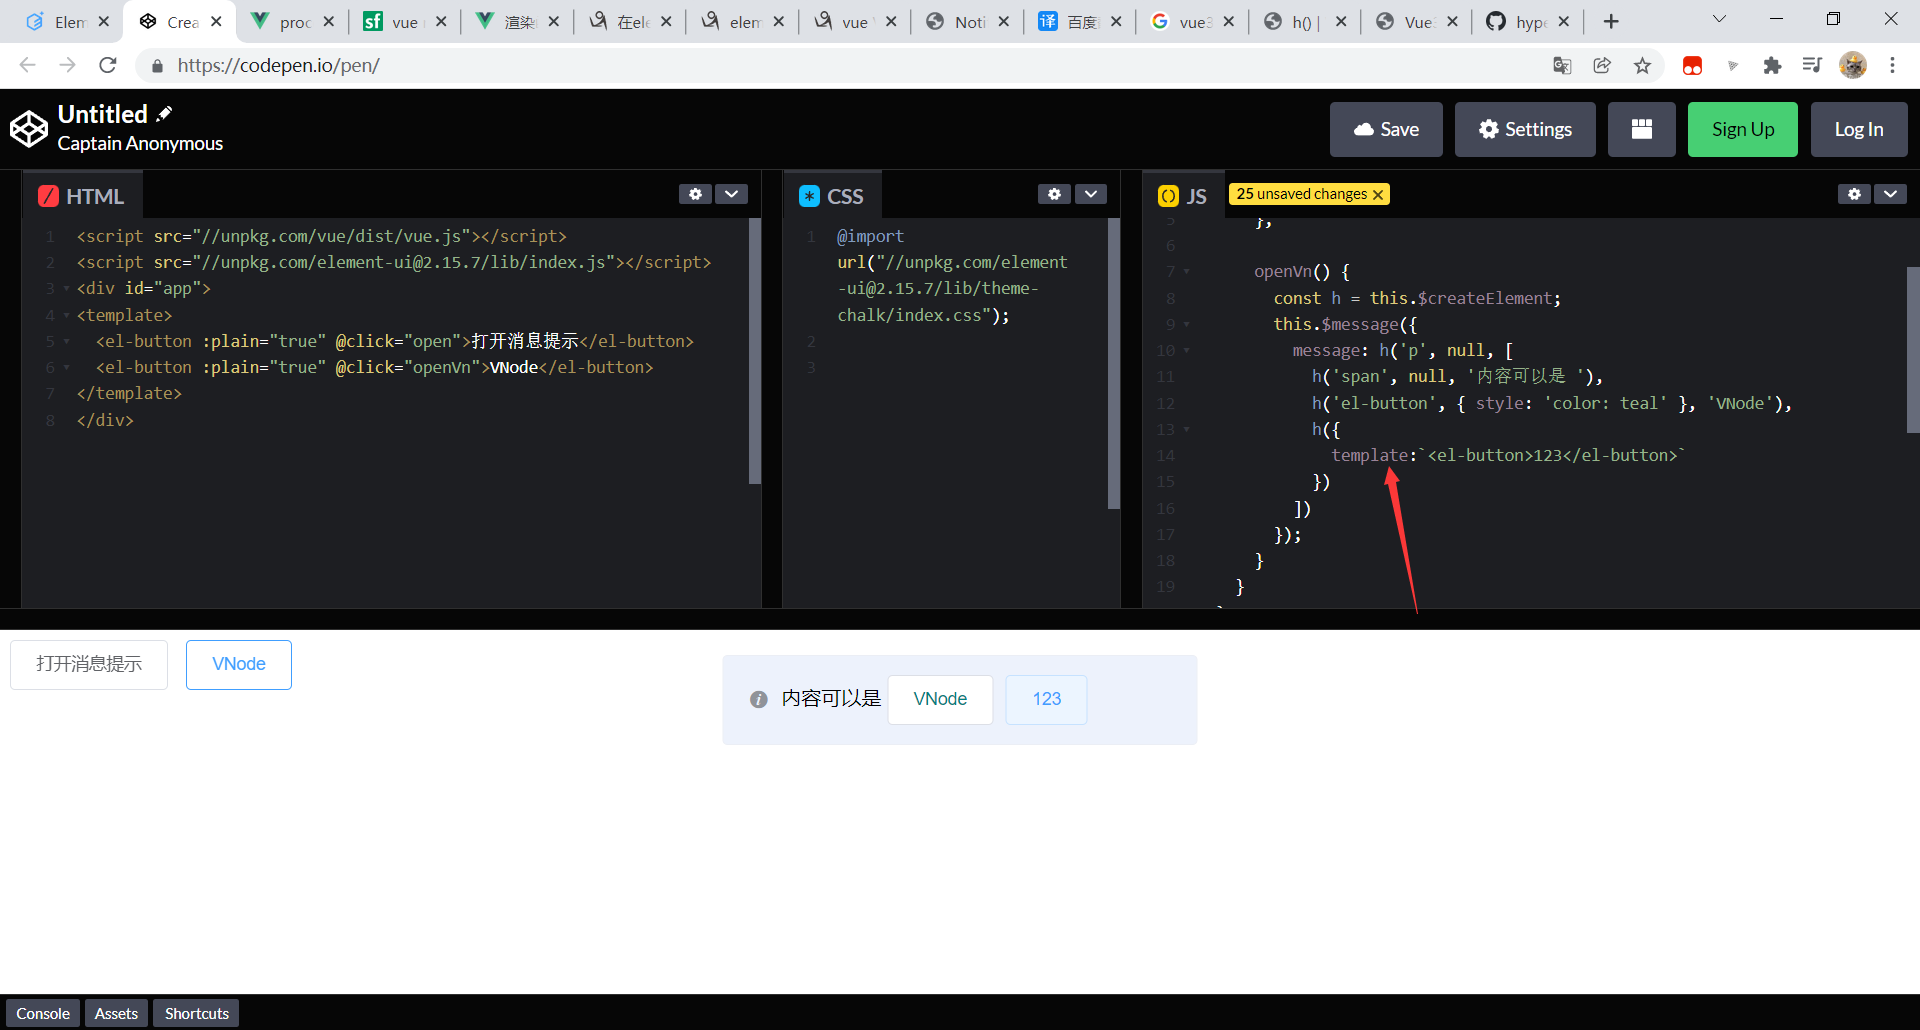Viewport: 1920px width, 1030px height.
Task: Open Assets panel
Action: pyautogui.click(x=116, y=1013)
